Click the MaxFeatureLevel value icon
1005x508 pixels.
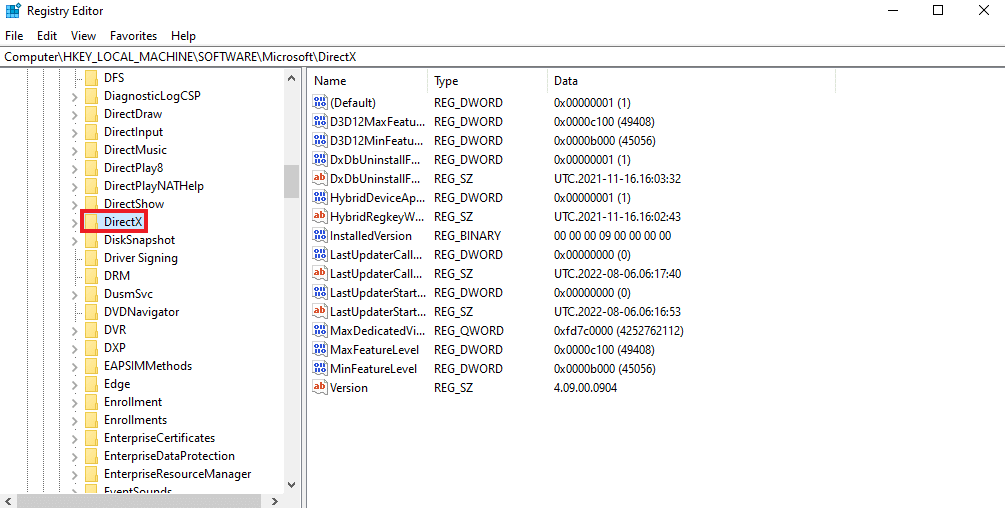pyautogui.click(x=319, y=350)
